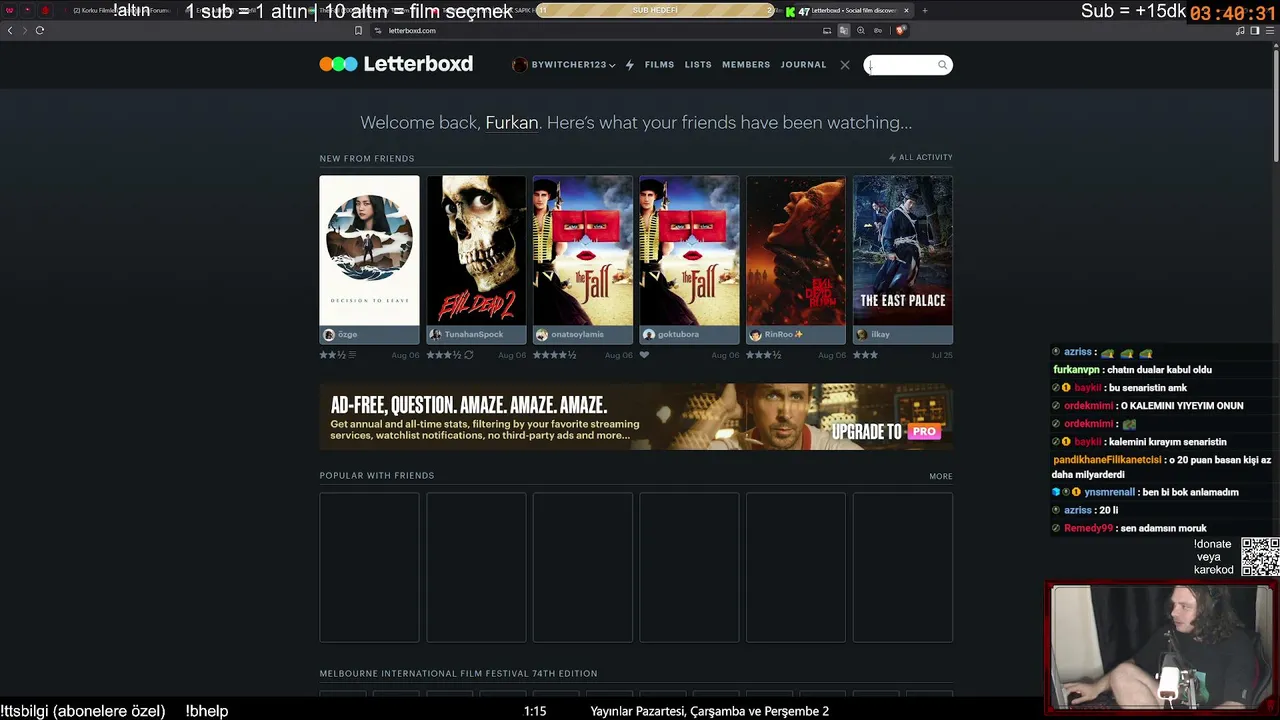Image resolution: width=1280 pixels, height=720 pixels.
Task: Bookmark the page using the bookmark icon
Action: pos(358,30)
